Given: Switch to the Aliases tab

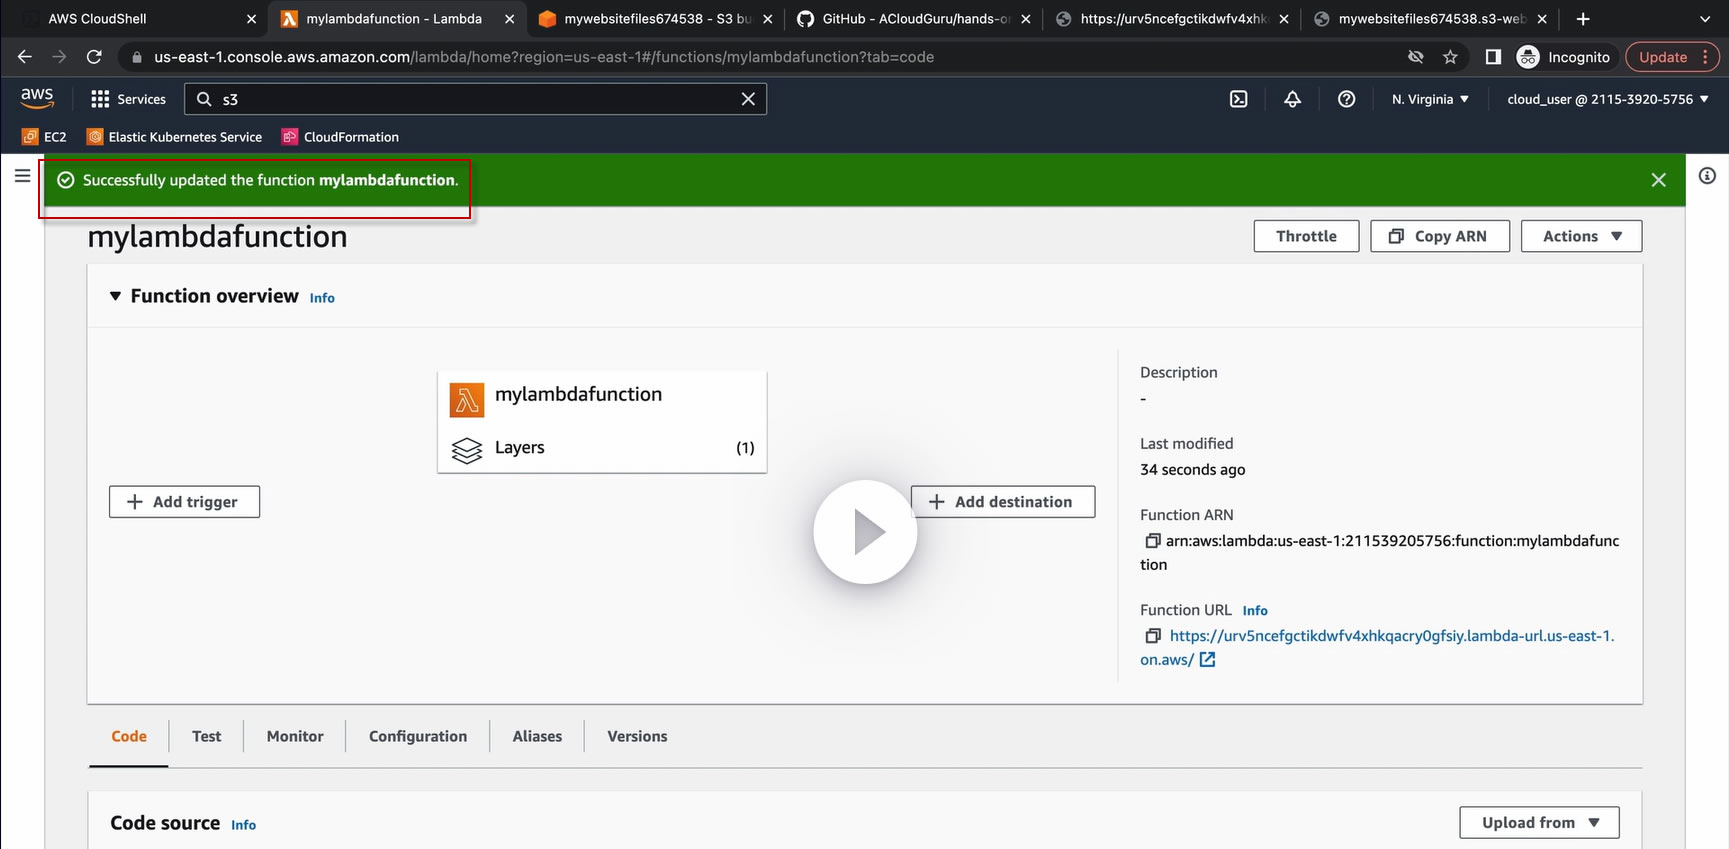Looking at the screenshot, I should click(x=537, y=737).
